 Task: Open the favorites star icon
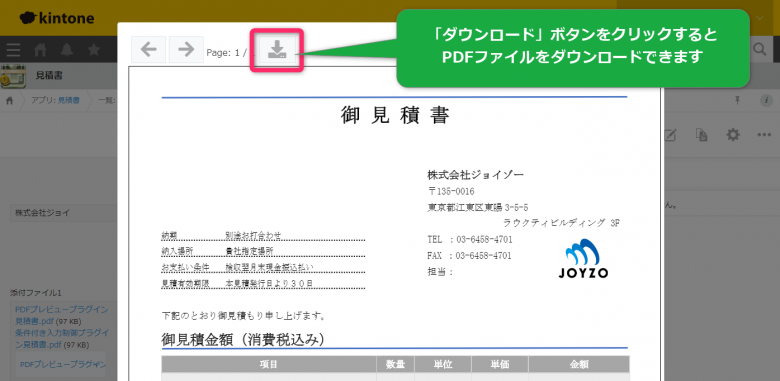[x=94, y=50]
